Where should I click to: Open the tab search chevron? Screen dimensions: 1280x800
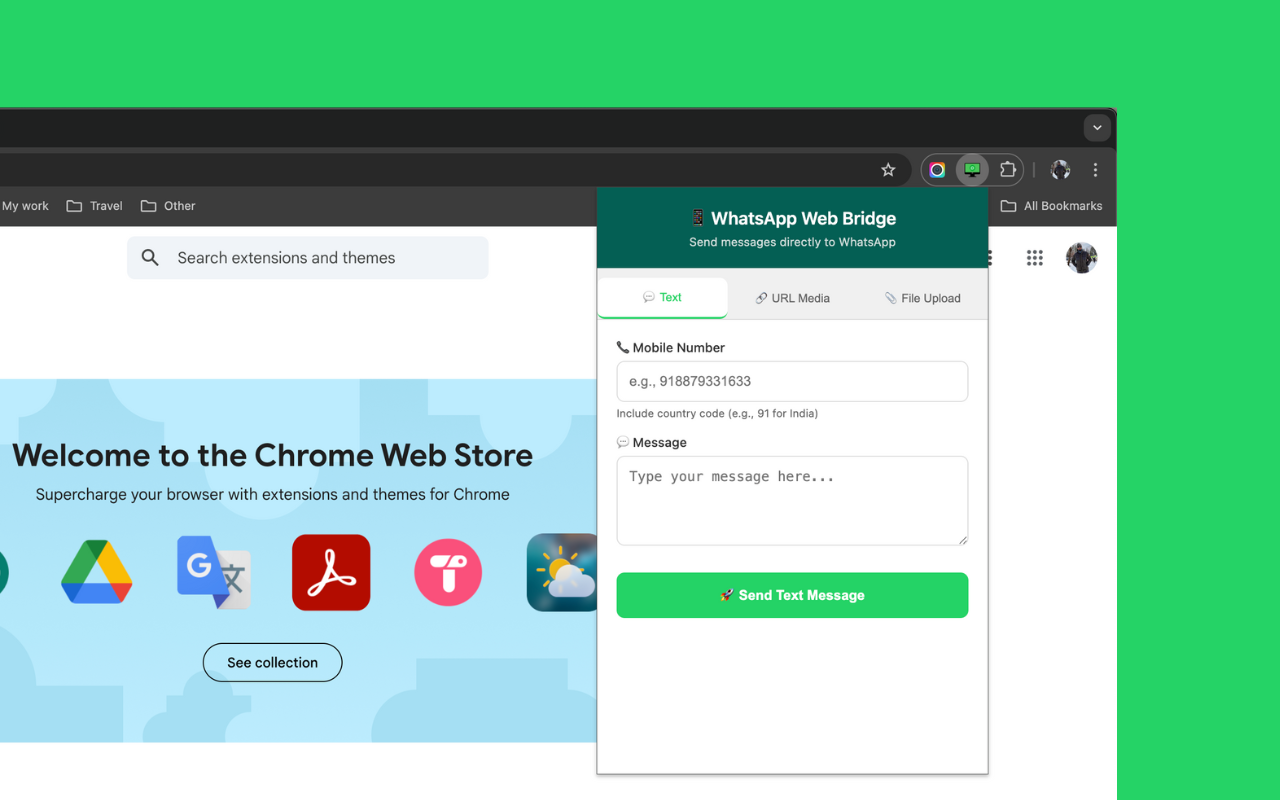tap(1097, 127)
